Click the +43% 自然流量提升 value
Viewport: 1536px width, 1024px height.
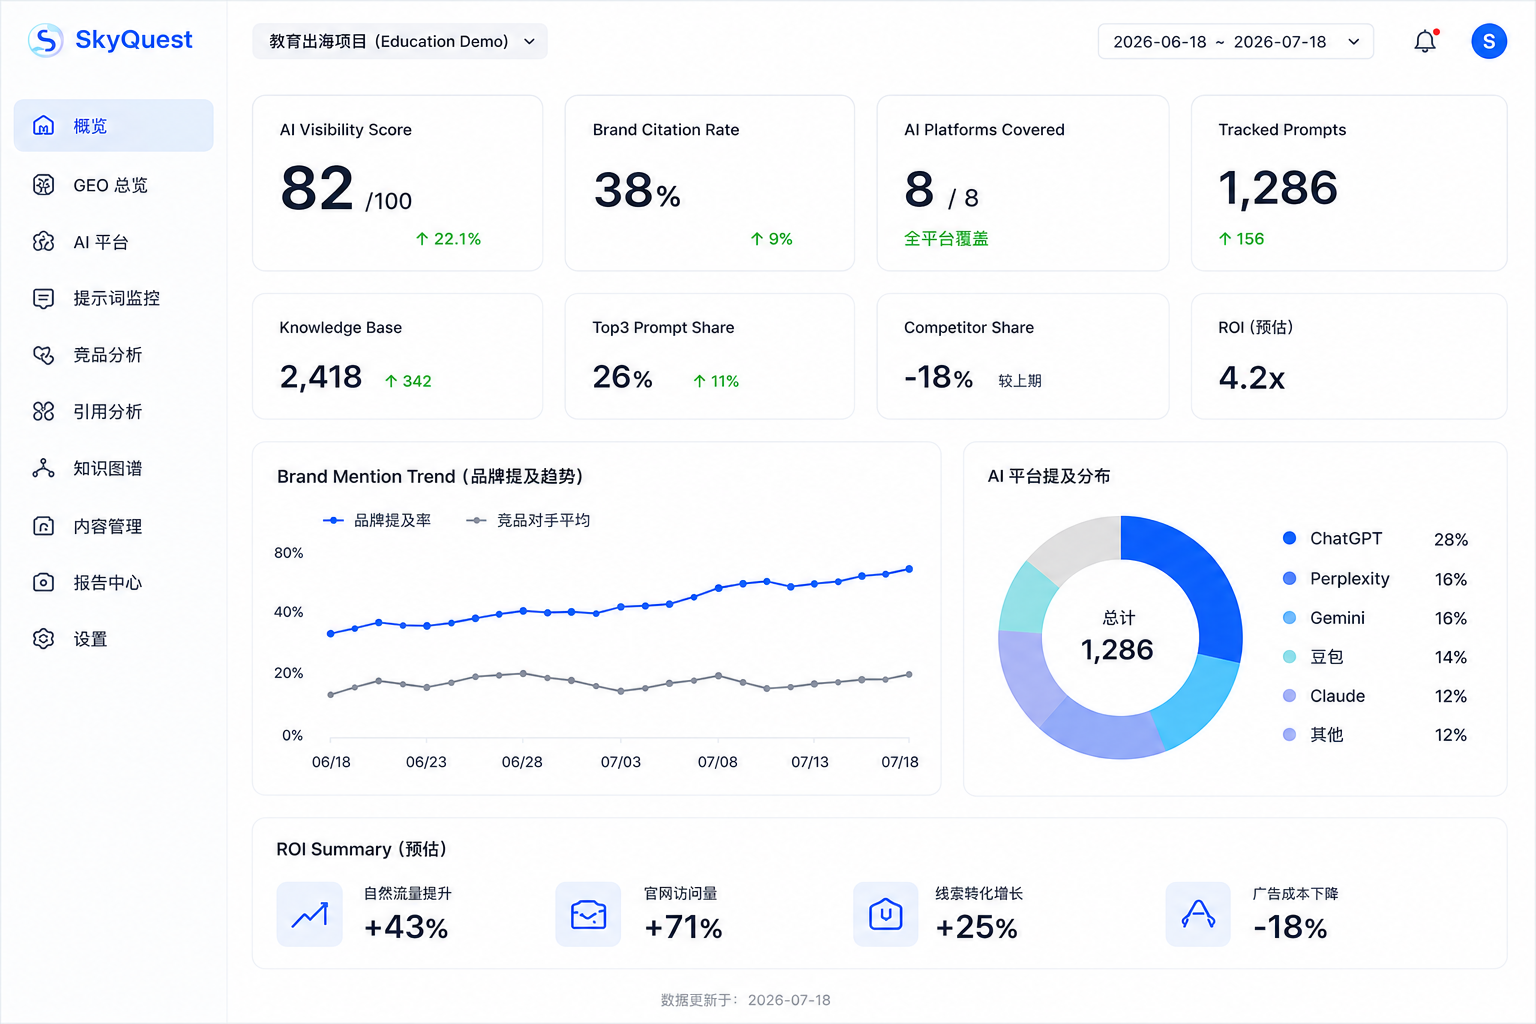[x=406, y=927]
